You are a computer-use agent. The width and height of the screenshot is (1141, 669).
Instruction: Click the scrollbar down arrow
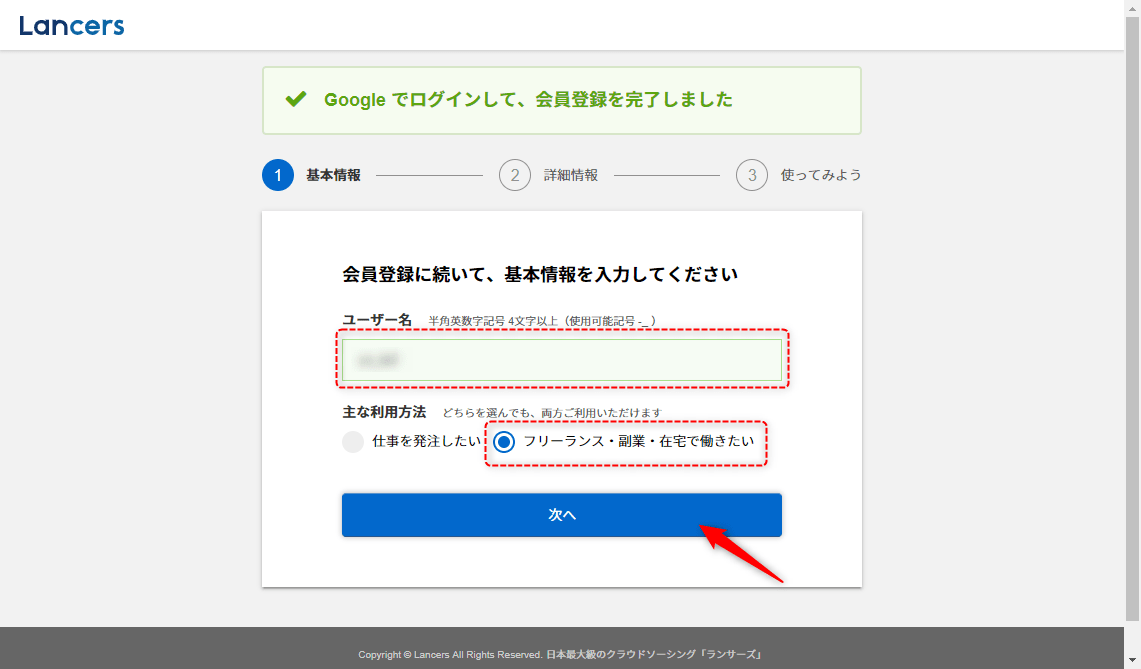1132,661
